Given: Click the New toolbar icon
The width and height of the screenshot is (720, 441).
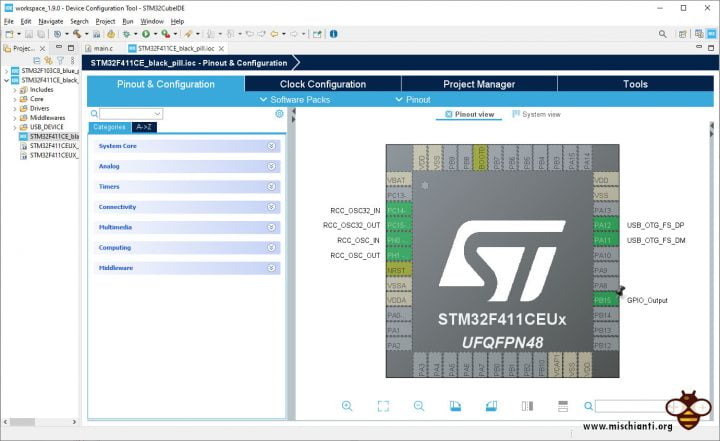Looking at the screenshot, I should [9, 34].
